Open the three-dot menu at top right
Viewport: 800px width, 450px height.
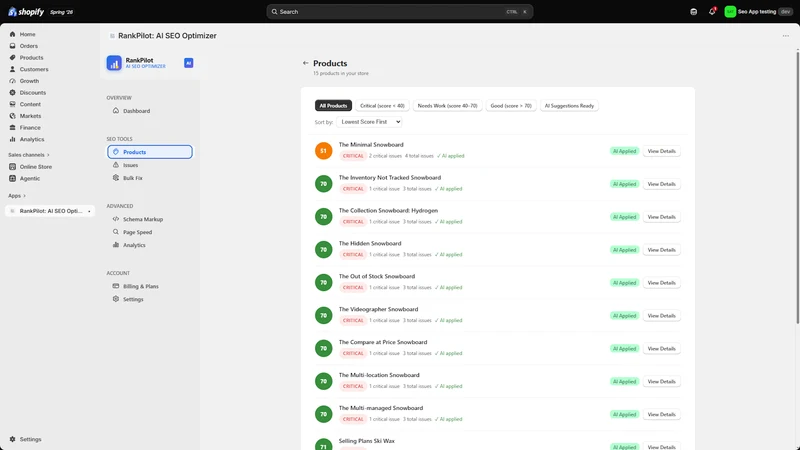[786, 36]
